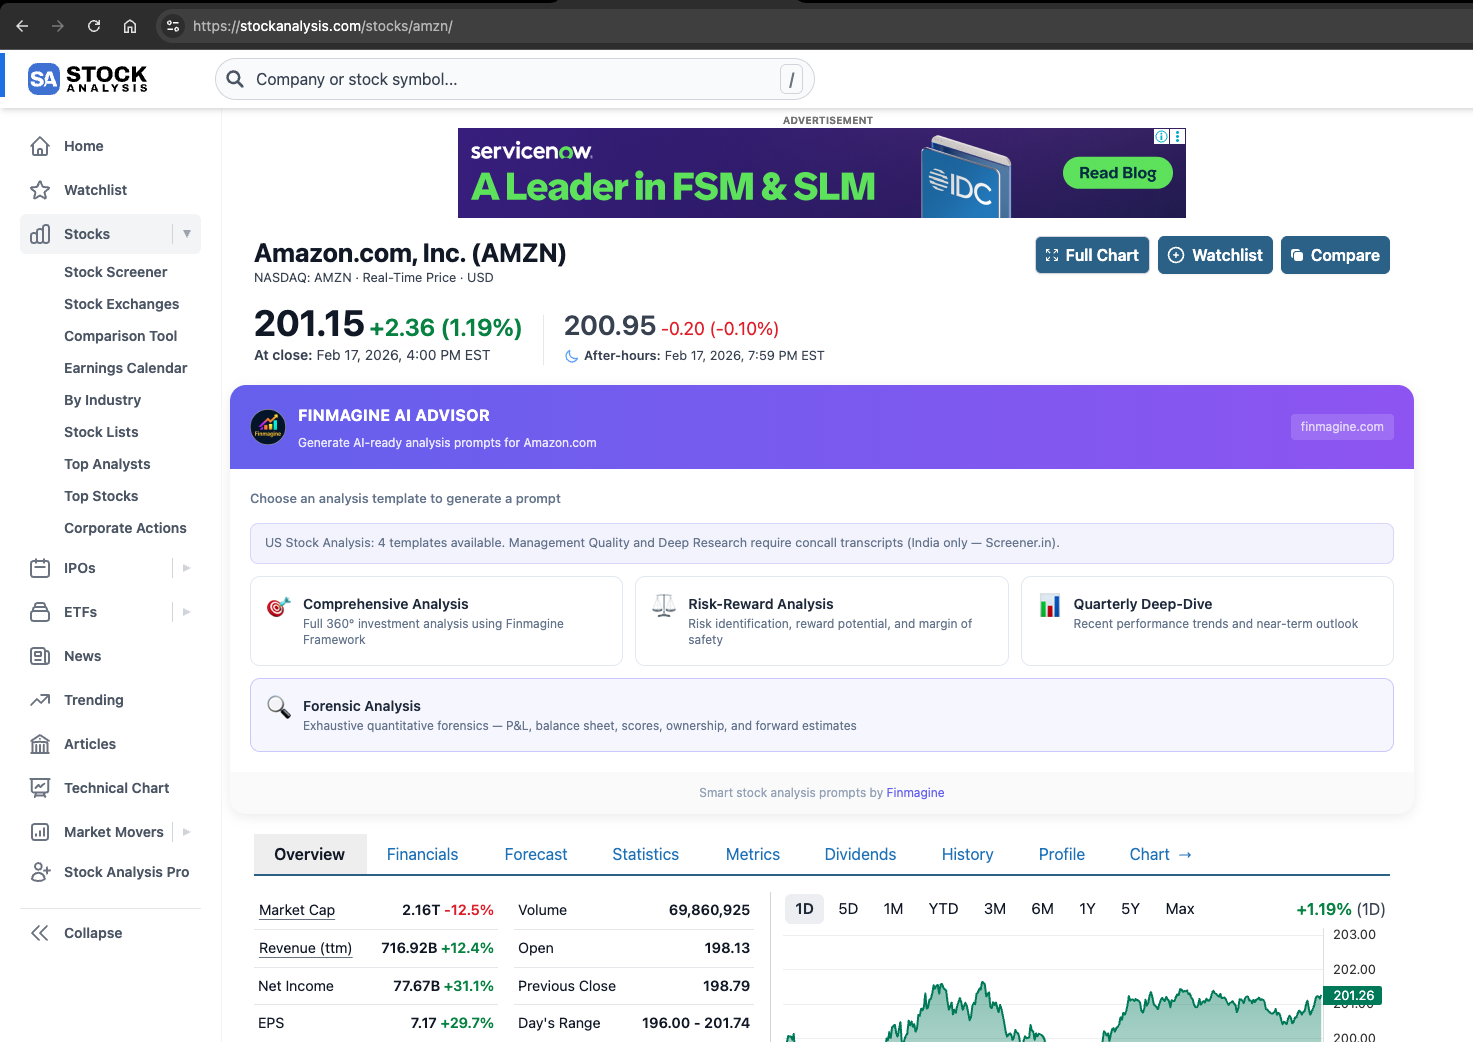Collapse the Stocks sidebar submenu

[x=187, y=233]
